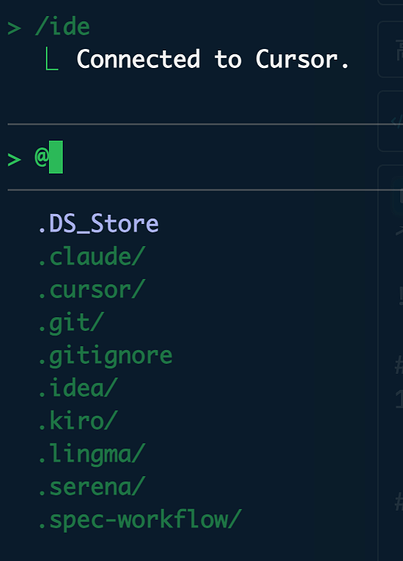Select the .git/ folder entry
Screen dimensions: 403x561
click(71, 323)
